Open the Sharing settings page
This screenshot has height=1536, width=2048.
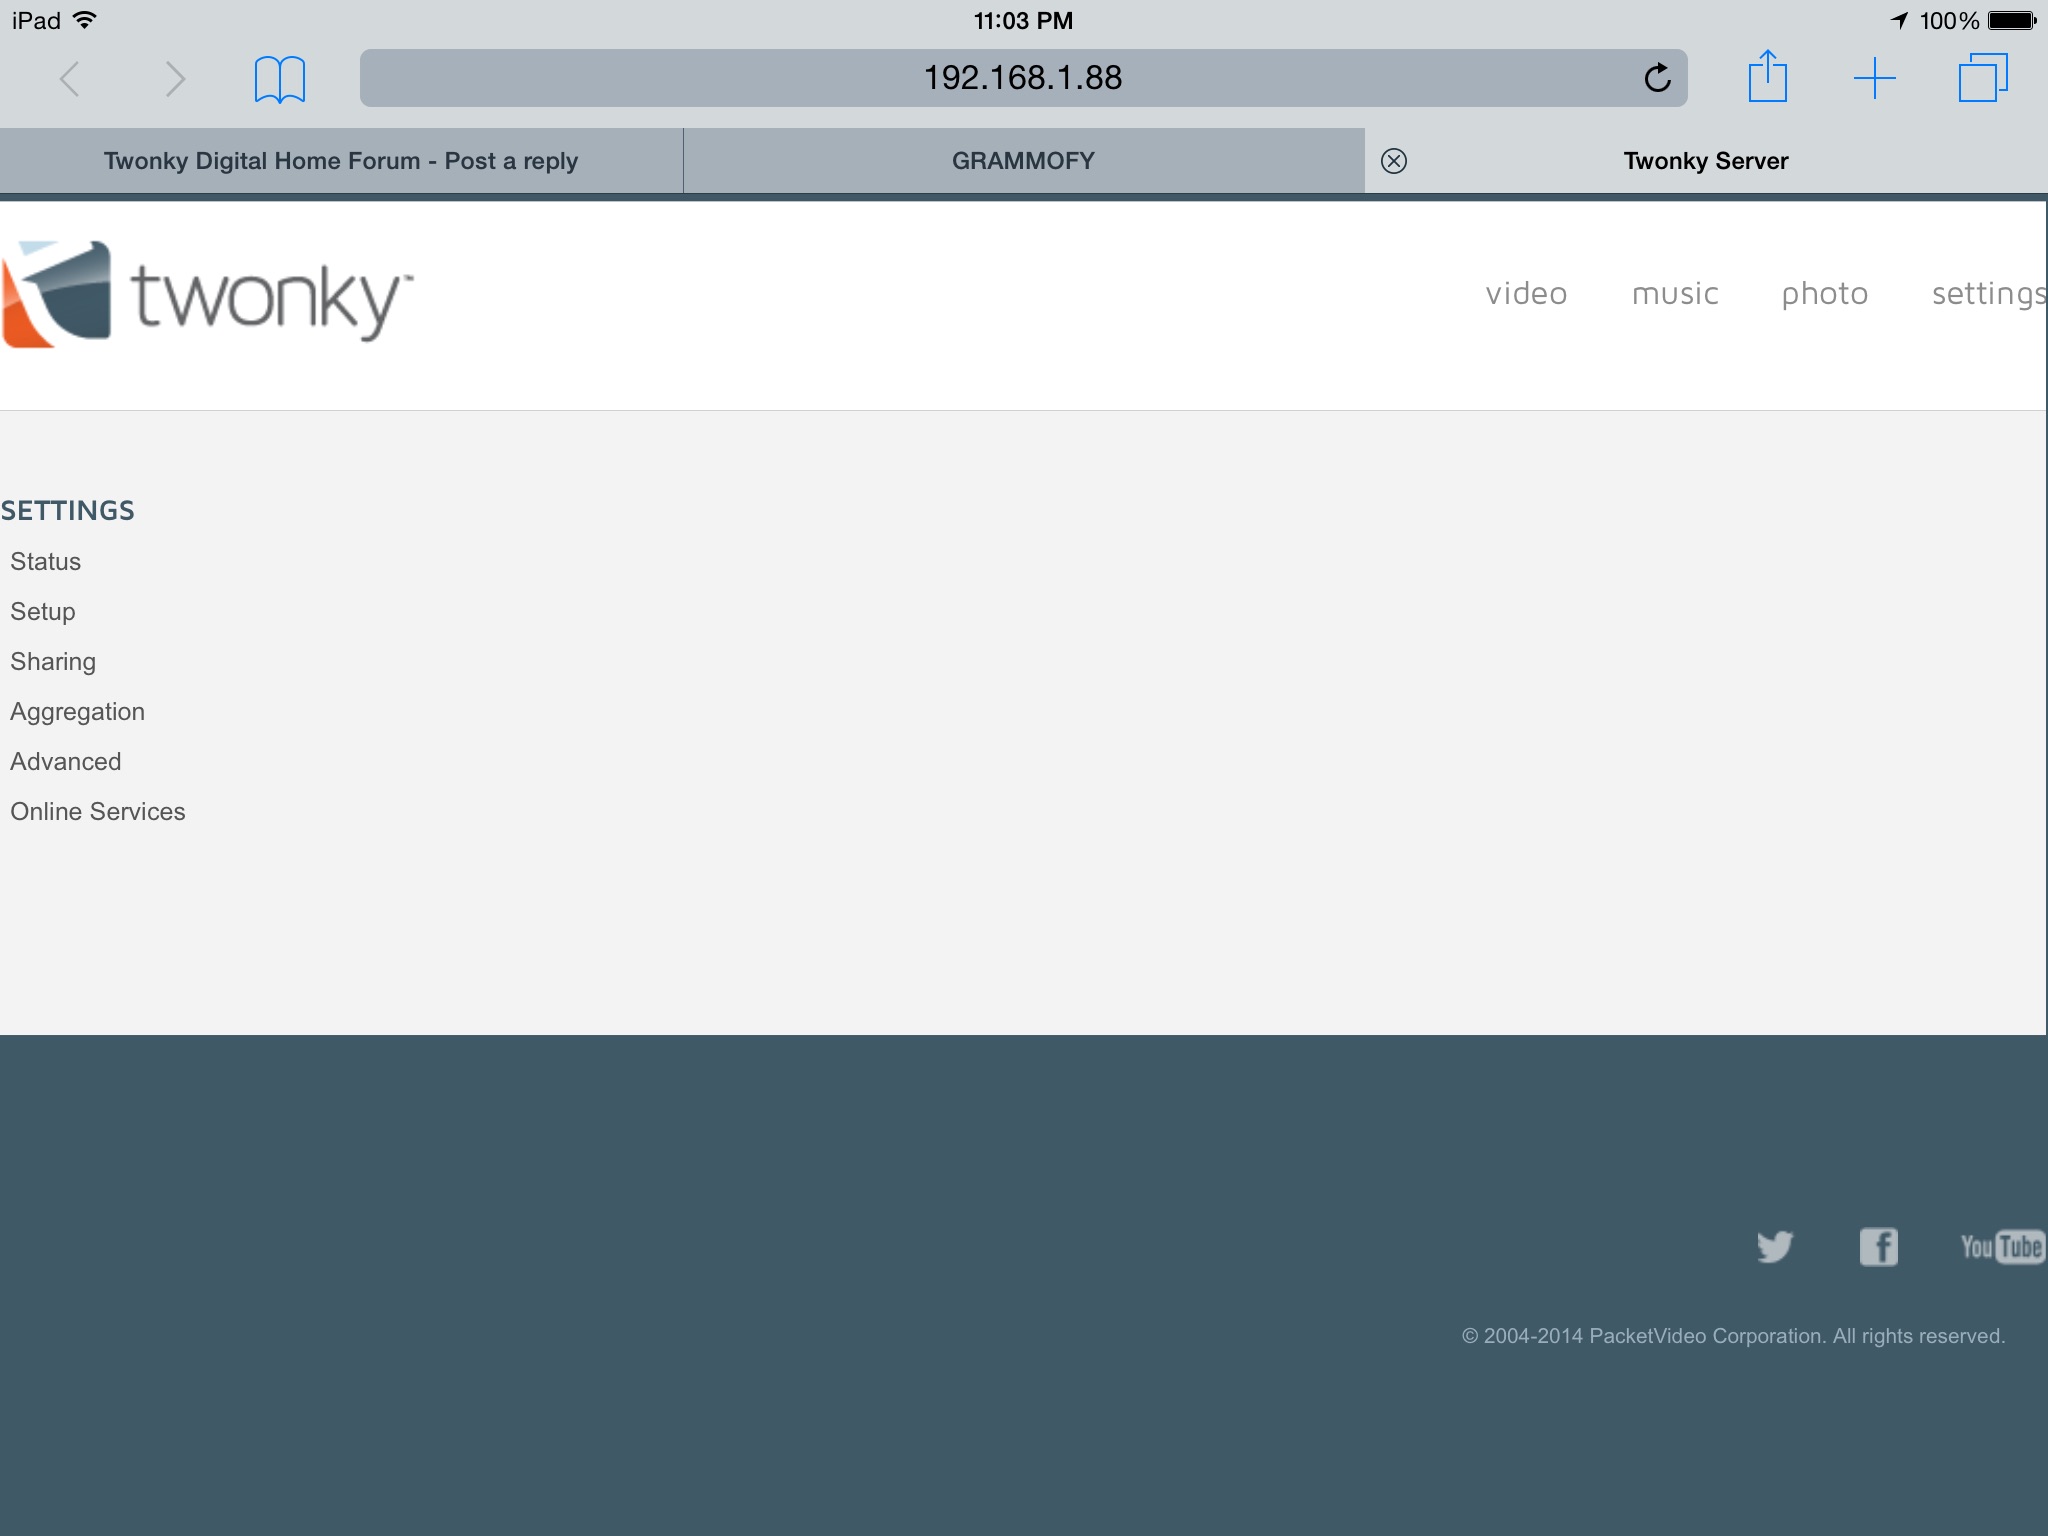[x=53, y=662]
